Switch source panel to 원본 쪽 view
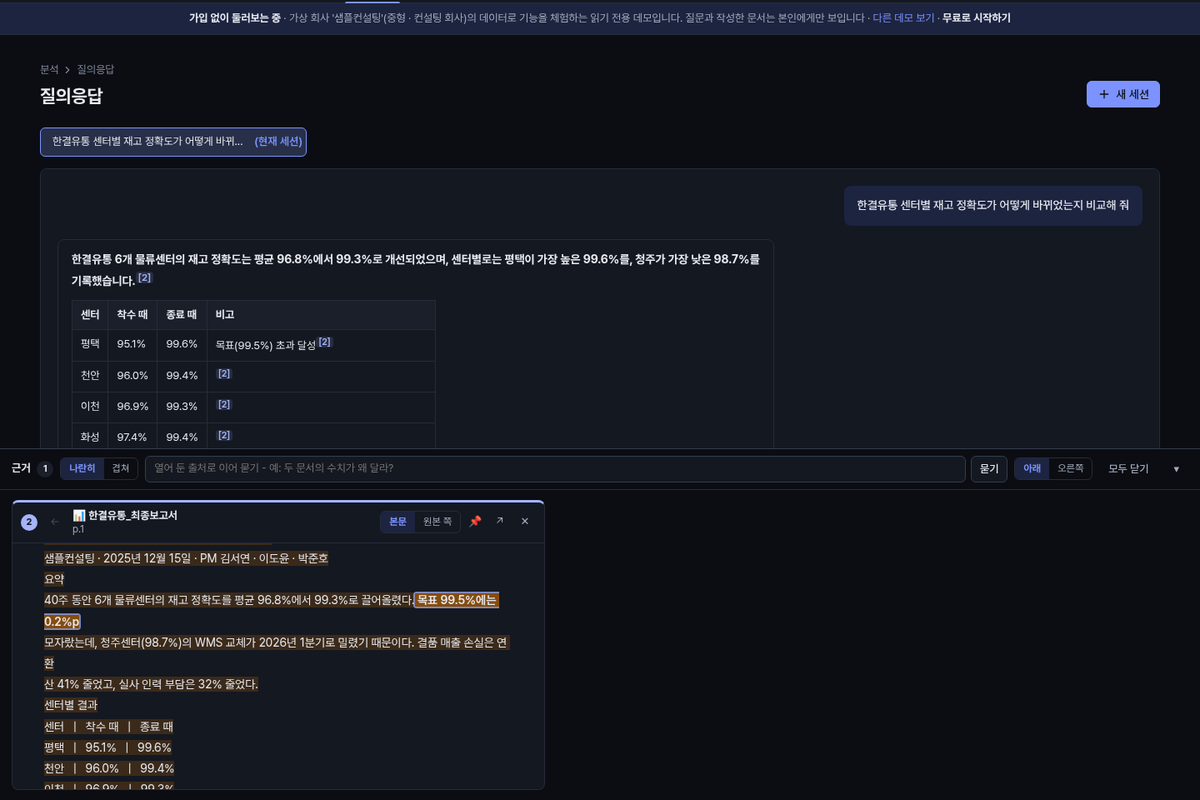Viewport: 1200px width, 800px height. click(437, 521)
